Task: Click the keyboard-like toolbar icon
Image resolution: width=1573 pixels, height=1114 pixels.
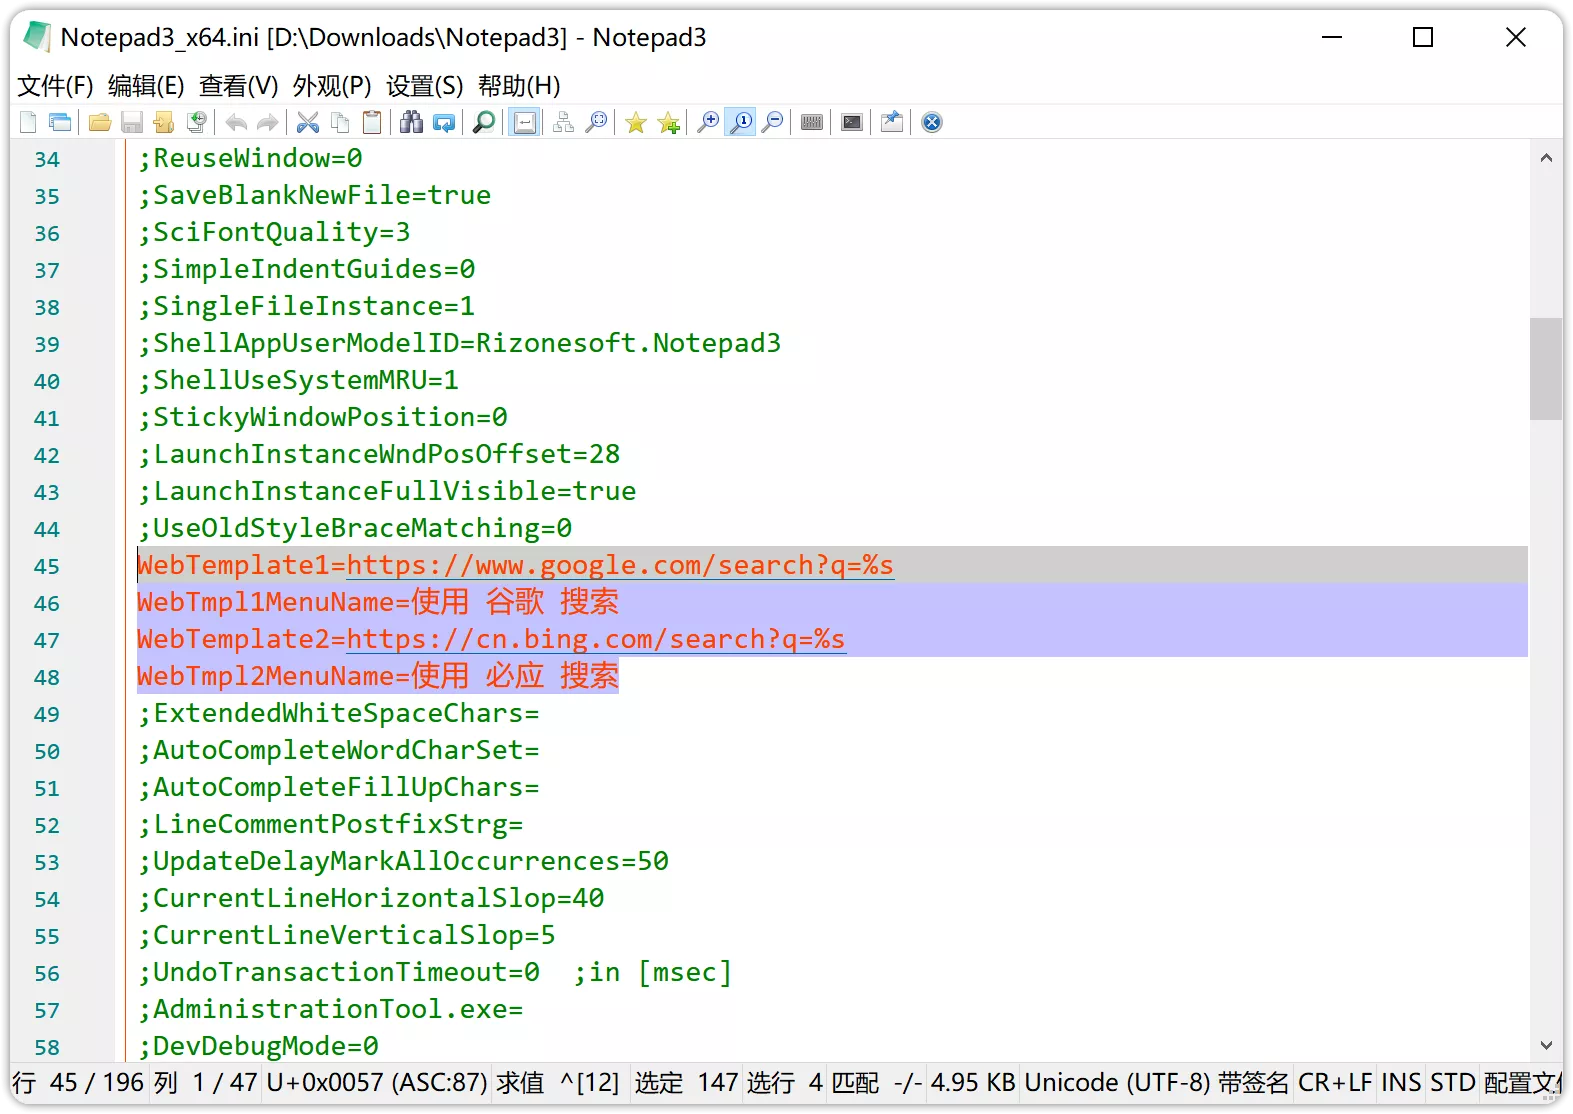Action: 812,122
